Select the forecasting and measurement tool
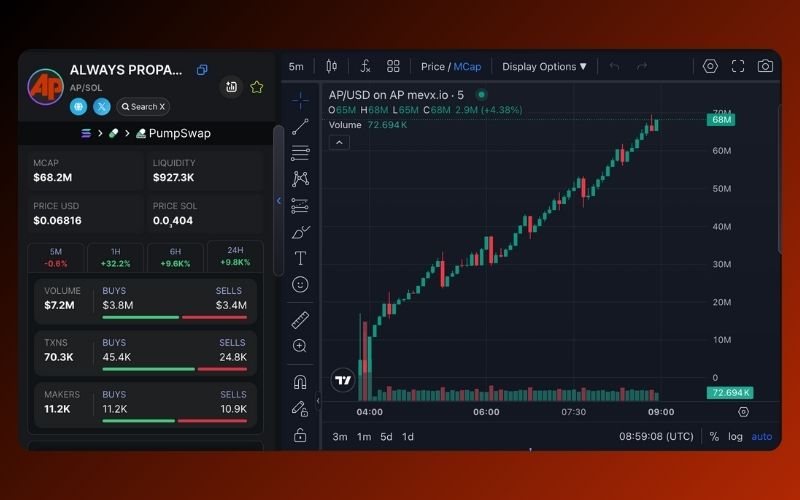Screen dimensions: 800x500 (x=301, y=205)
